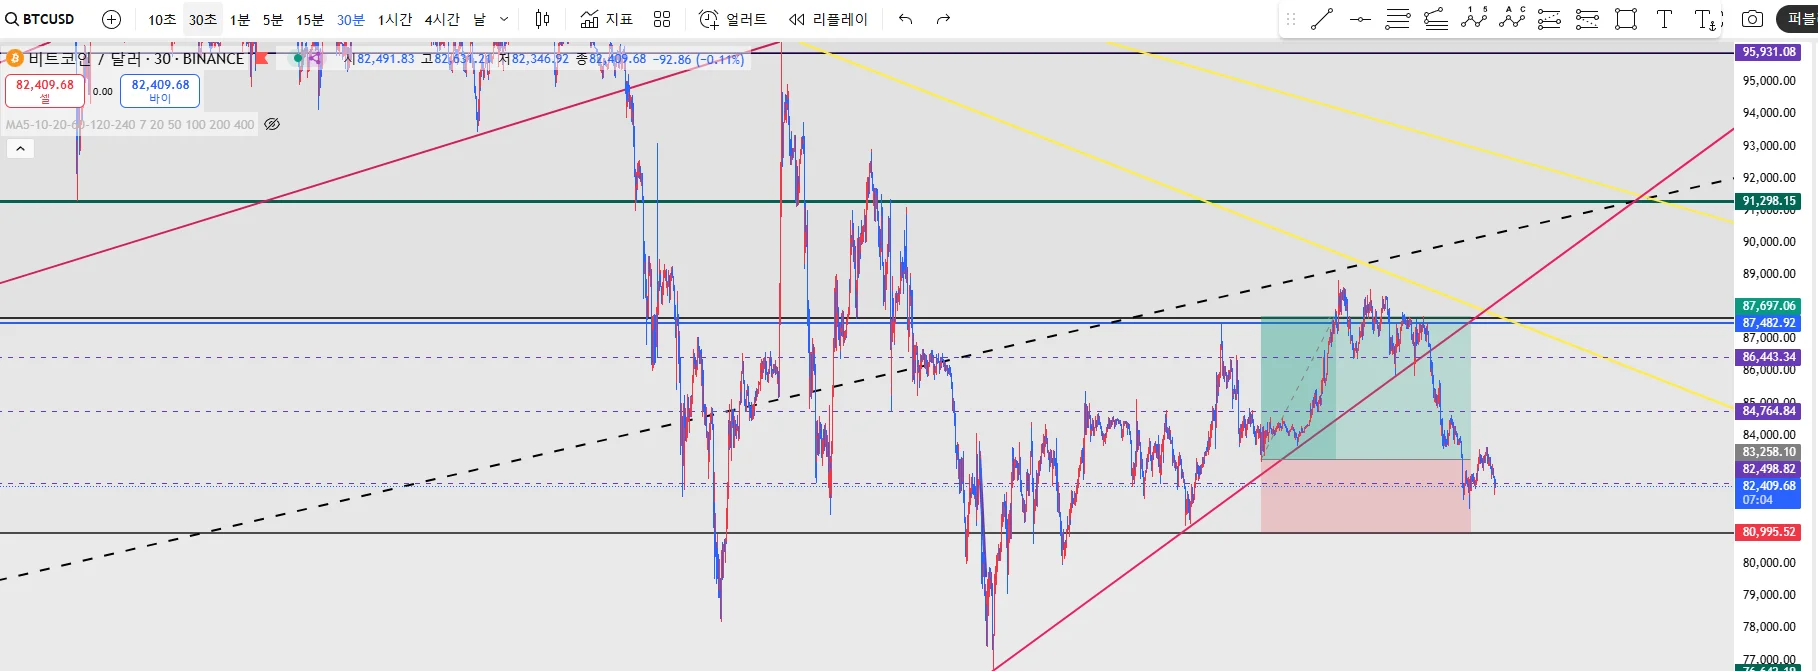Click the Bitcoin symbol logo
Image resolution: width=1818 pixels, height=671 pixels.
point(14,59)
